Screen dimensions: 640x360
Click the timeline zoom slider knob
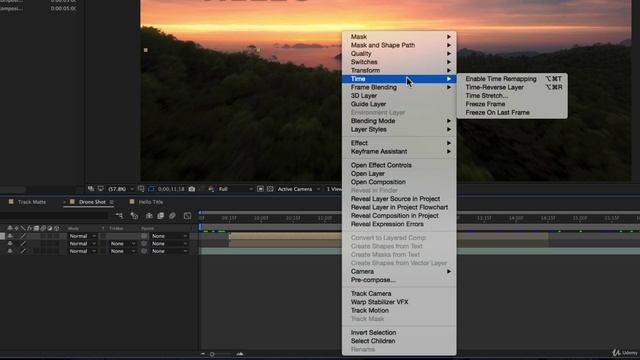pos(212,354)
